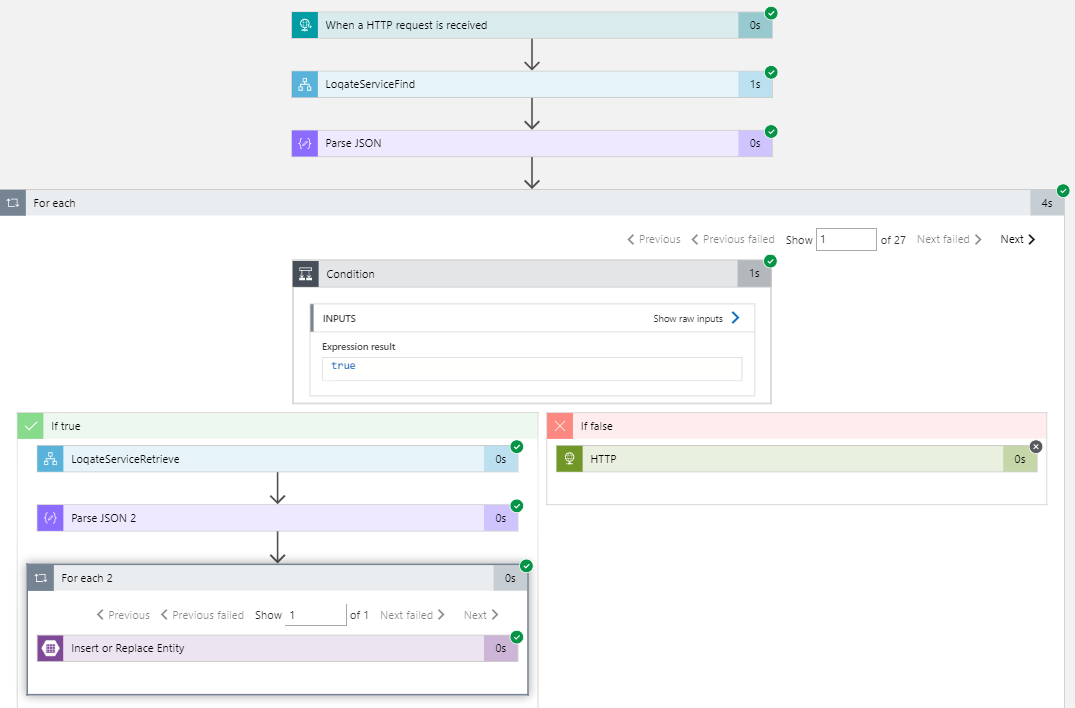
Task: Click Previous in the For each pager
Action: pos(654,239)
